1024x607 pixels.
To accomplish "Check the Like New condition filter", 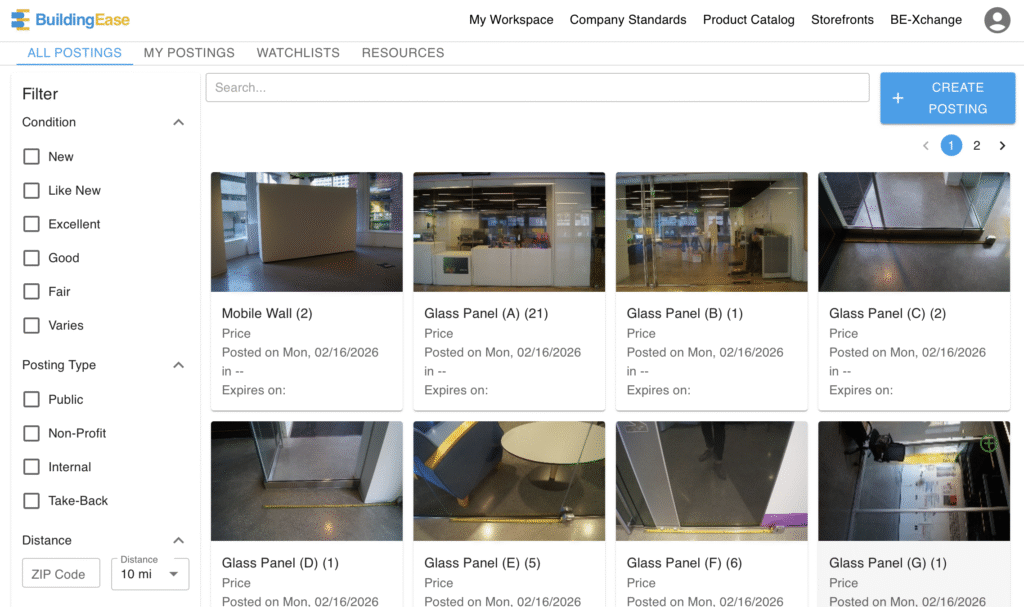I will pyautogui.click(x=32, y=191).
